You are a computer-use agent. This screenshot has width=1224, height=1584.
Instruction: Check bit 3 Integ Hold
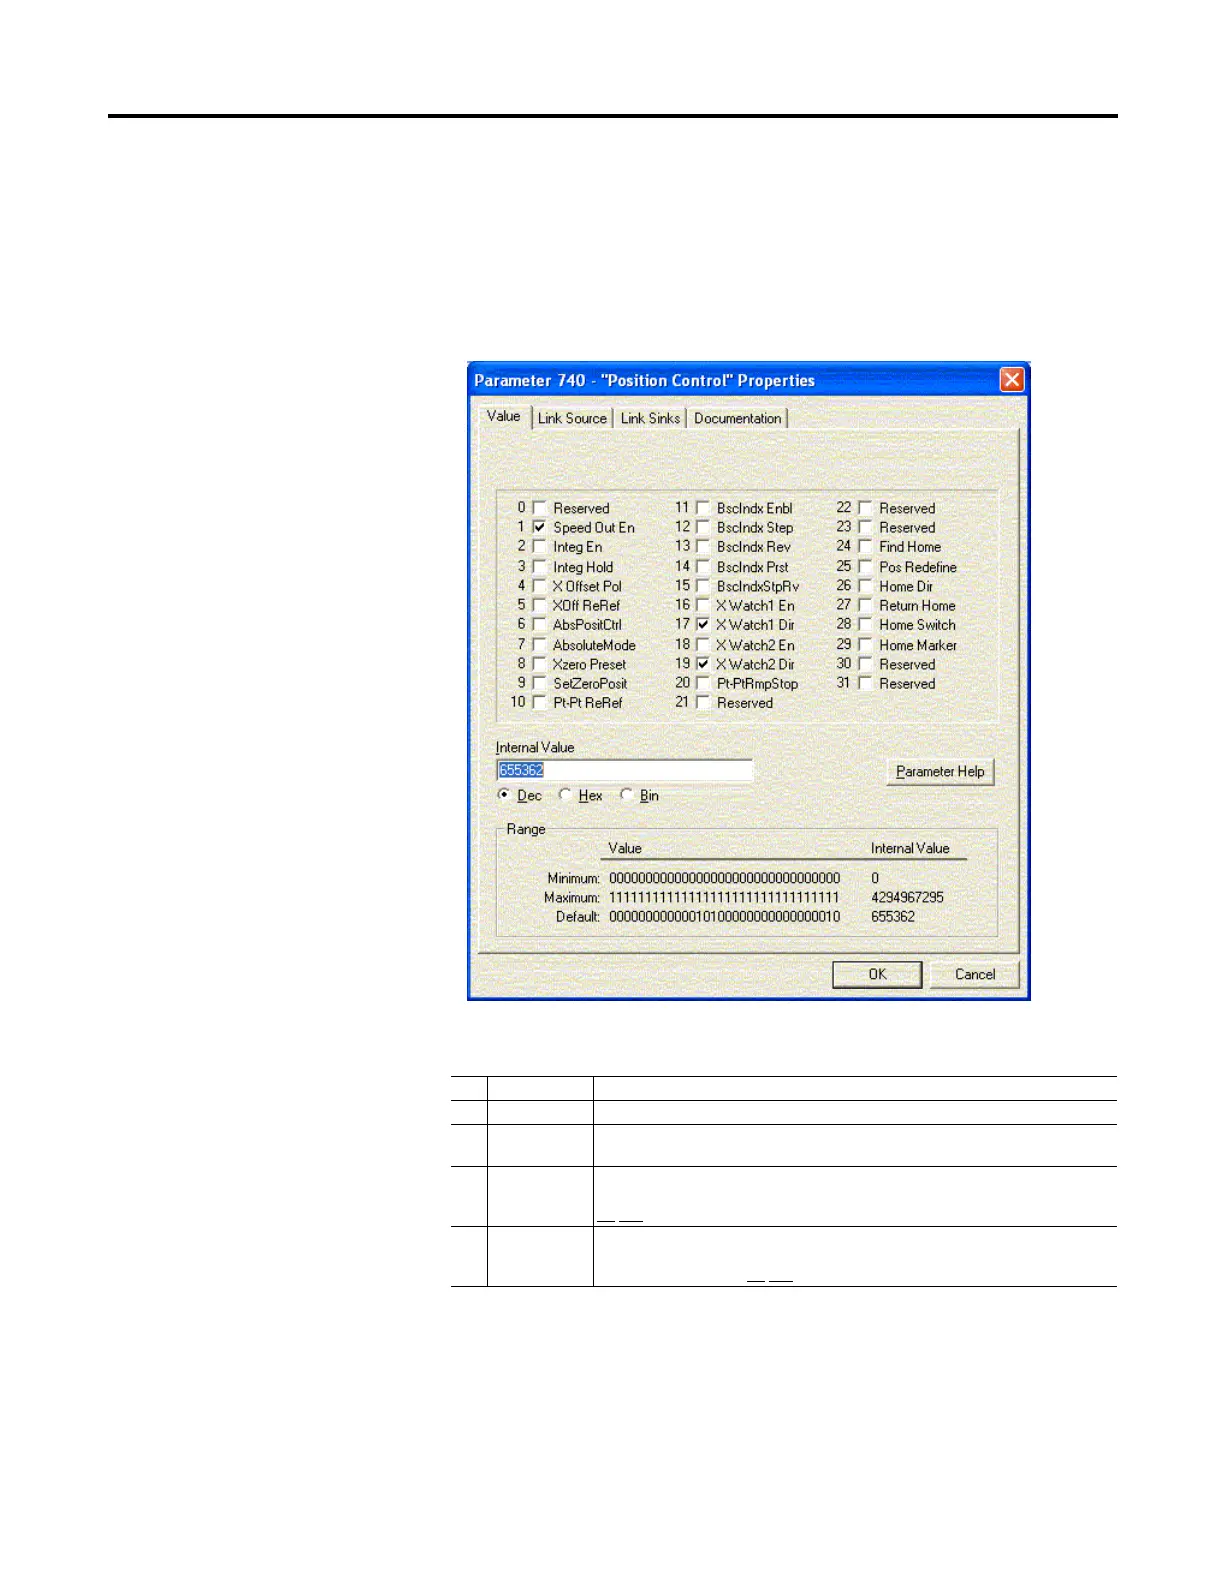(x=539, y=566)
